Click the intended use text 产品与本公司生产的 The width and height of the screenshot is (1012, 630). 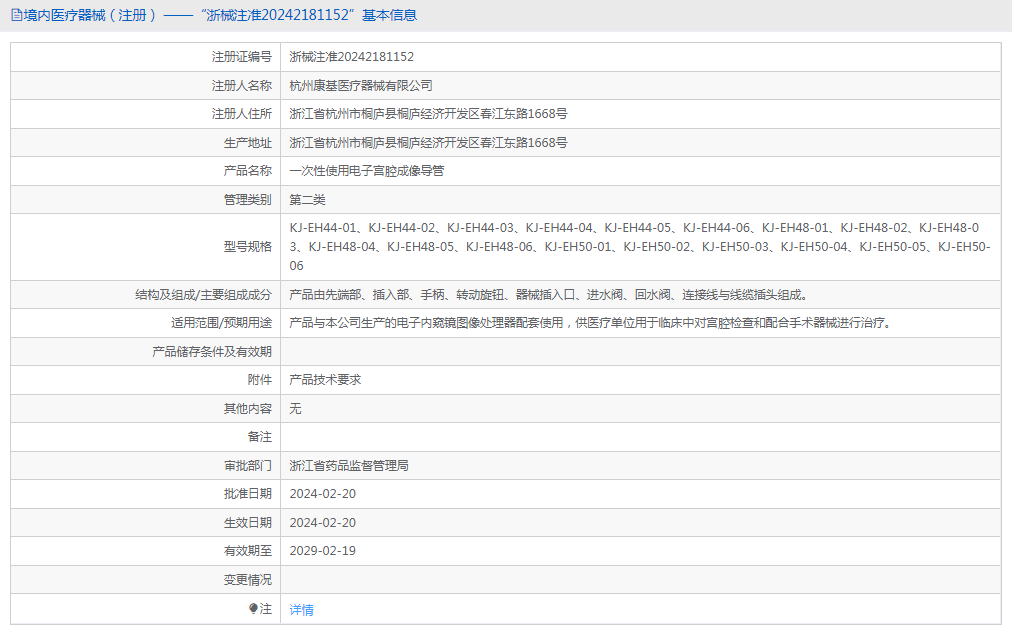tap(592, 323)
